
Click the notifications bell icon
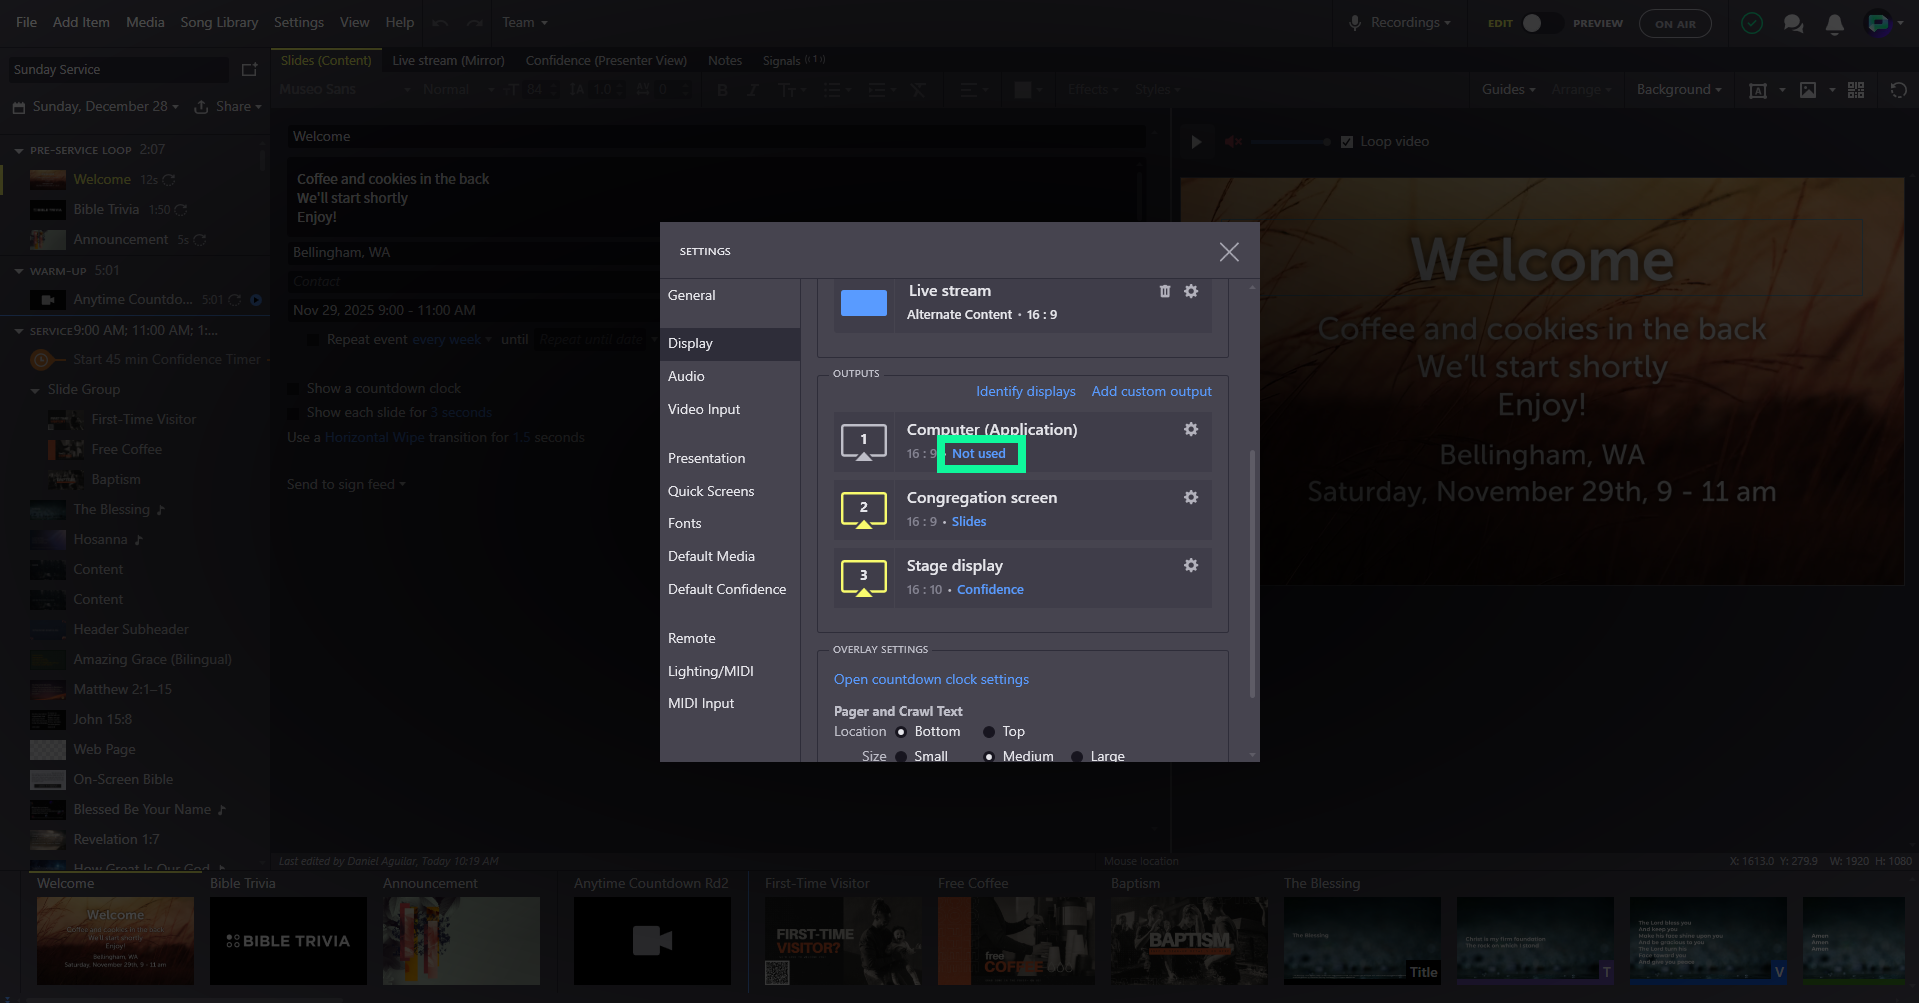click(x=1834, y=24)
